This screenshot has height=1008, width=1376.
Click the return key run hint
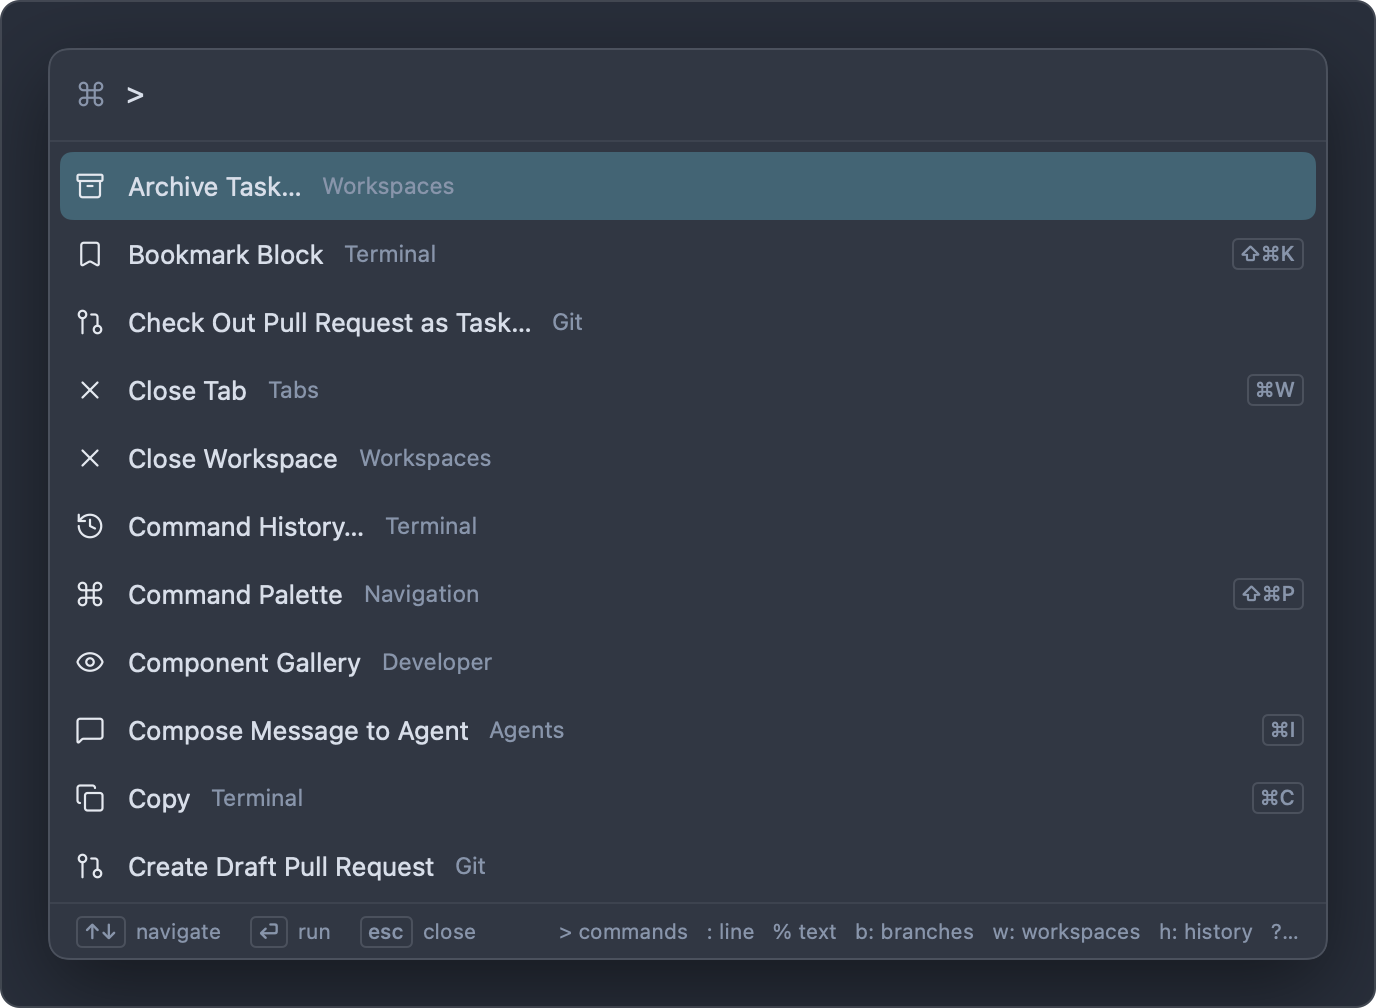[269, 932]
